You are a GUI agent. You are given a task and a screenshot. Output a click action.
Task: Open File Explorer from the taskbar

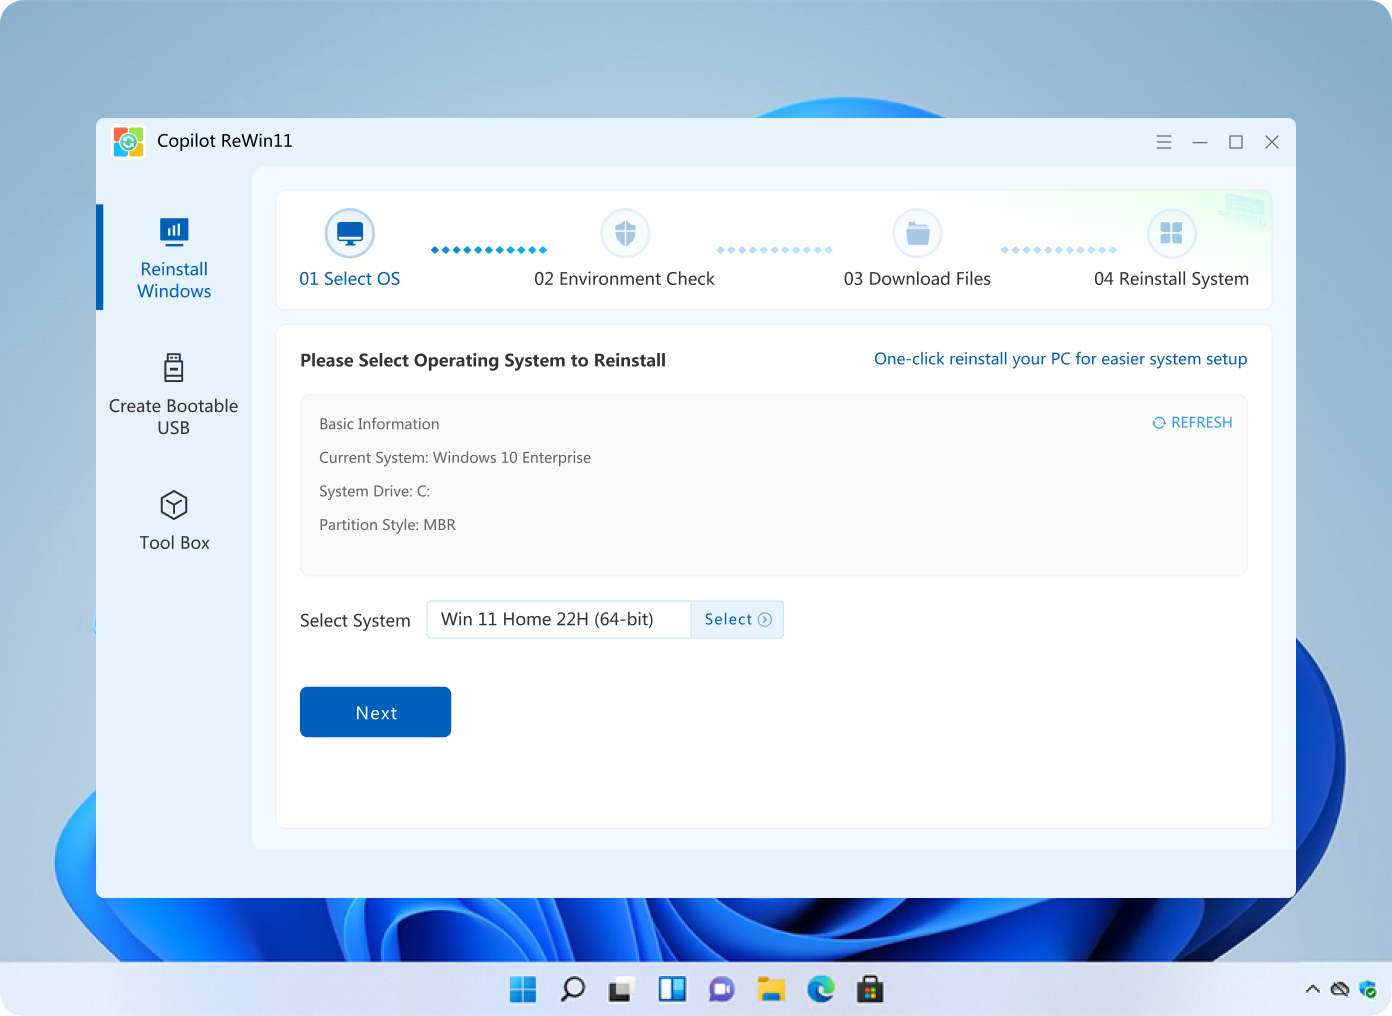(771, 990)
